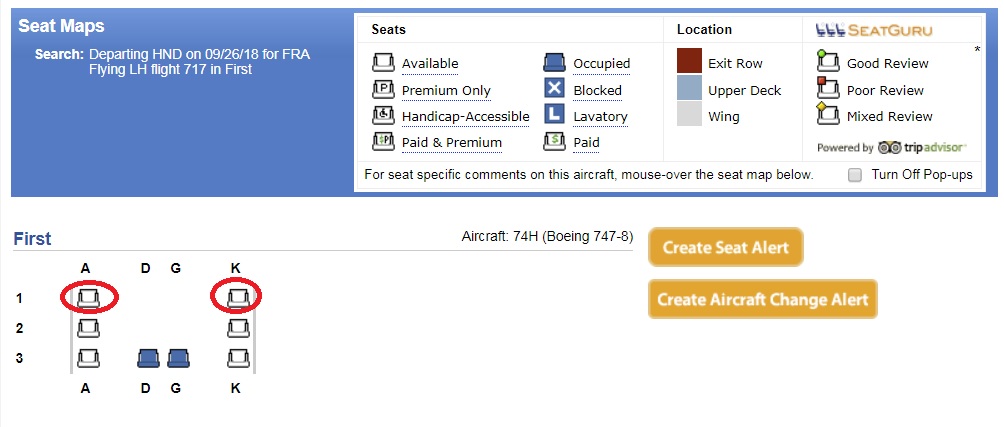This screenshot has height=427, width=1004.
Task: Click occupied seat 3G
Action: [178, 358]
